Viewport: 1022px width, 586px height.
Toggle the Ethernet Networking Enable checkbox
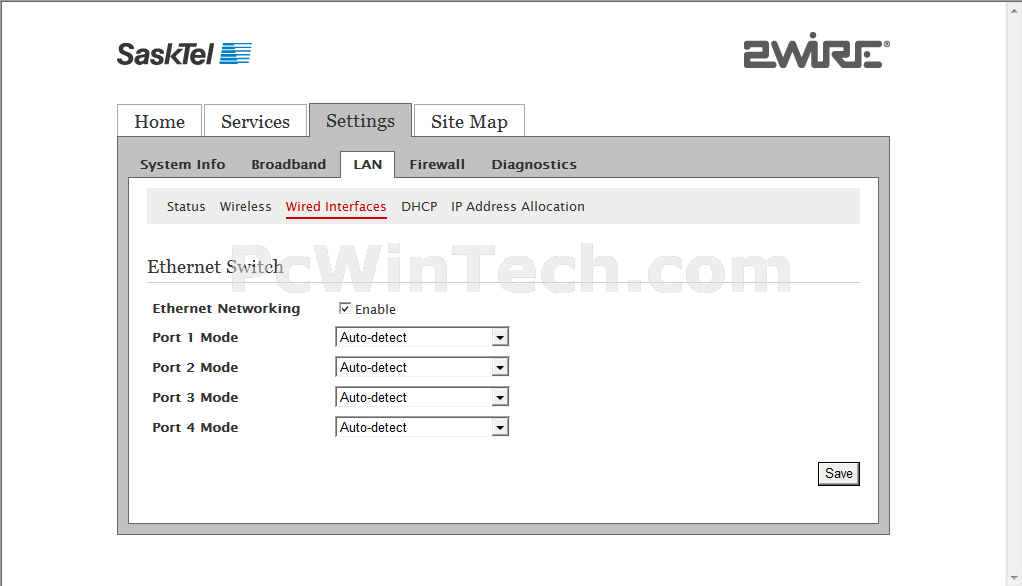coord(345,309)
